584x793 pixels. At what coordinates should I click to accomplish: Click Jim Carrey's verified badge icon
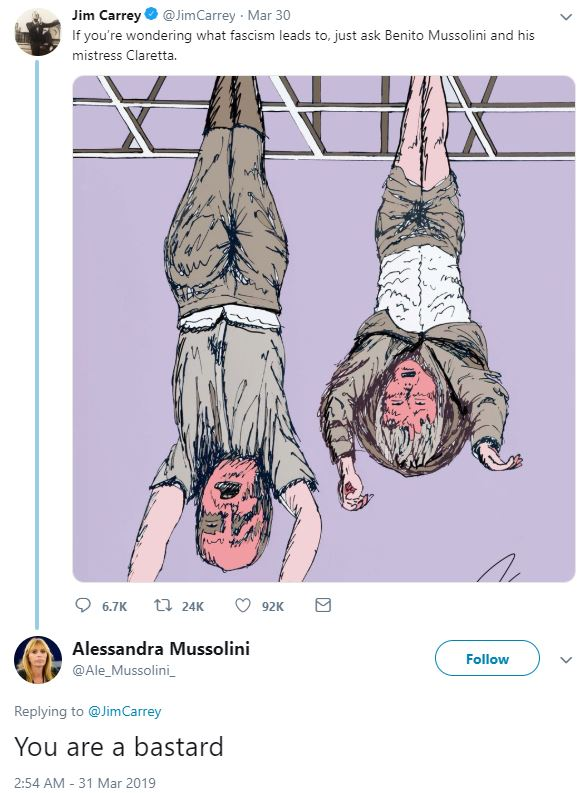[x=150, y=15]
